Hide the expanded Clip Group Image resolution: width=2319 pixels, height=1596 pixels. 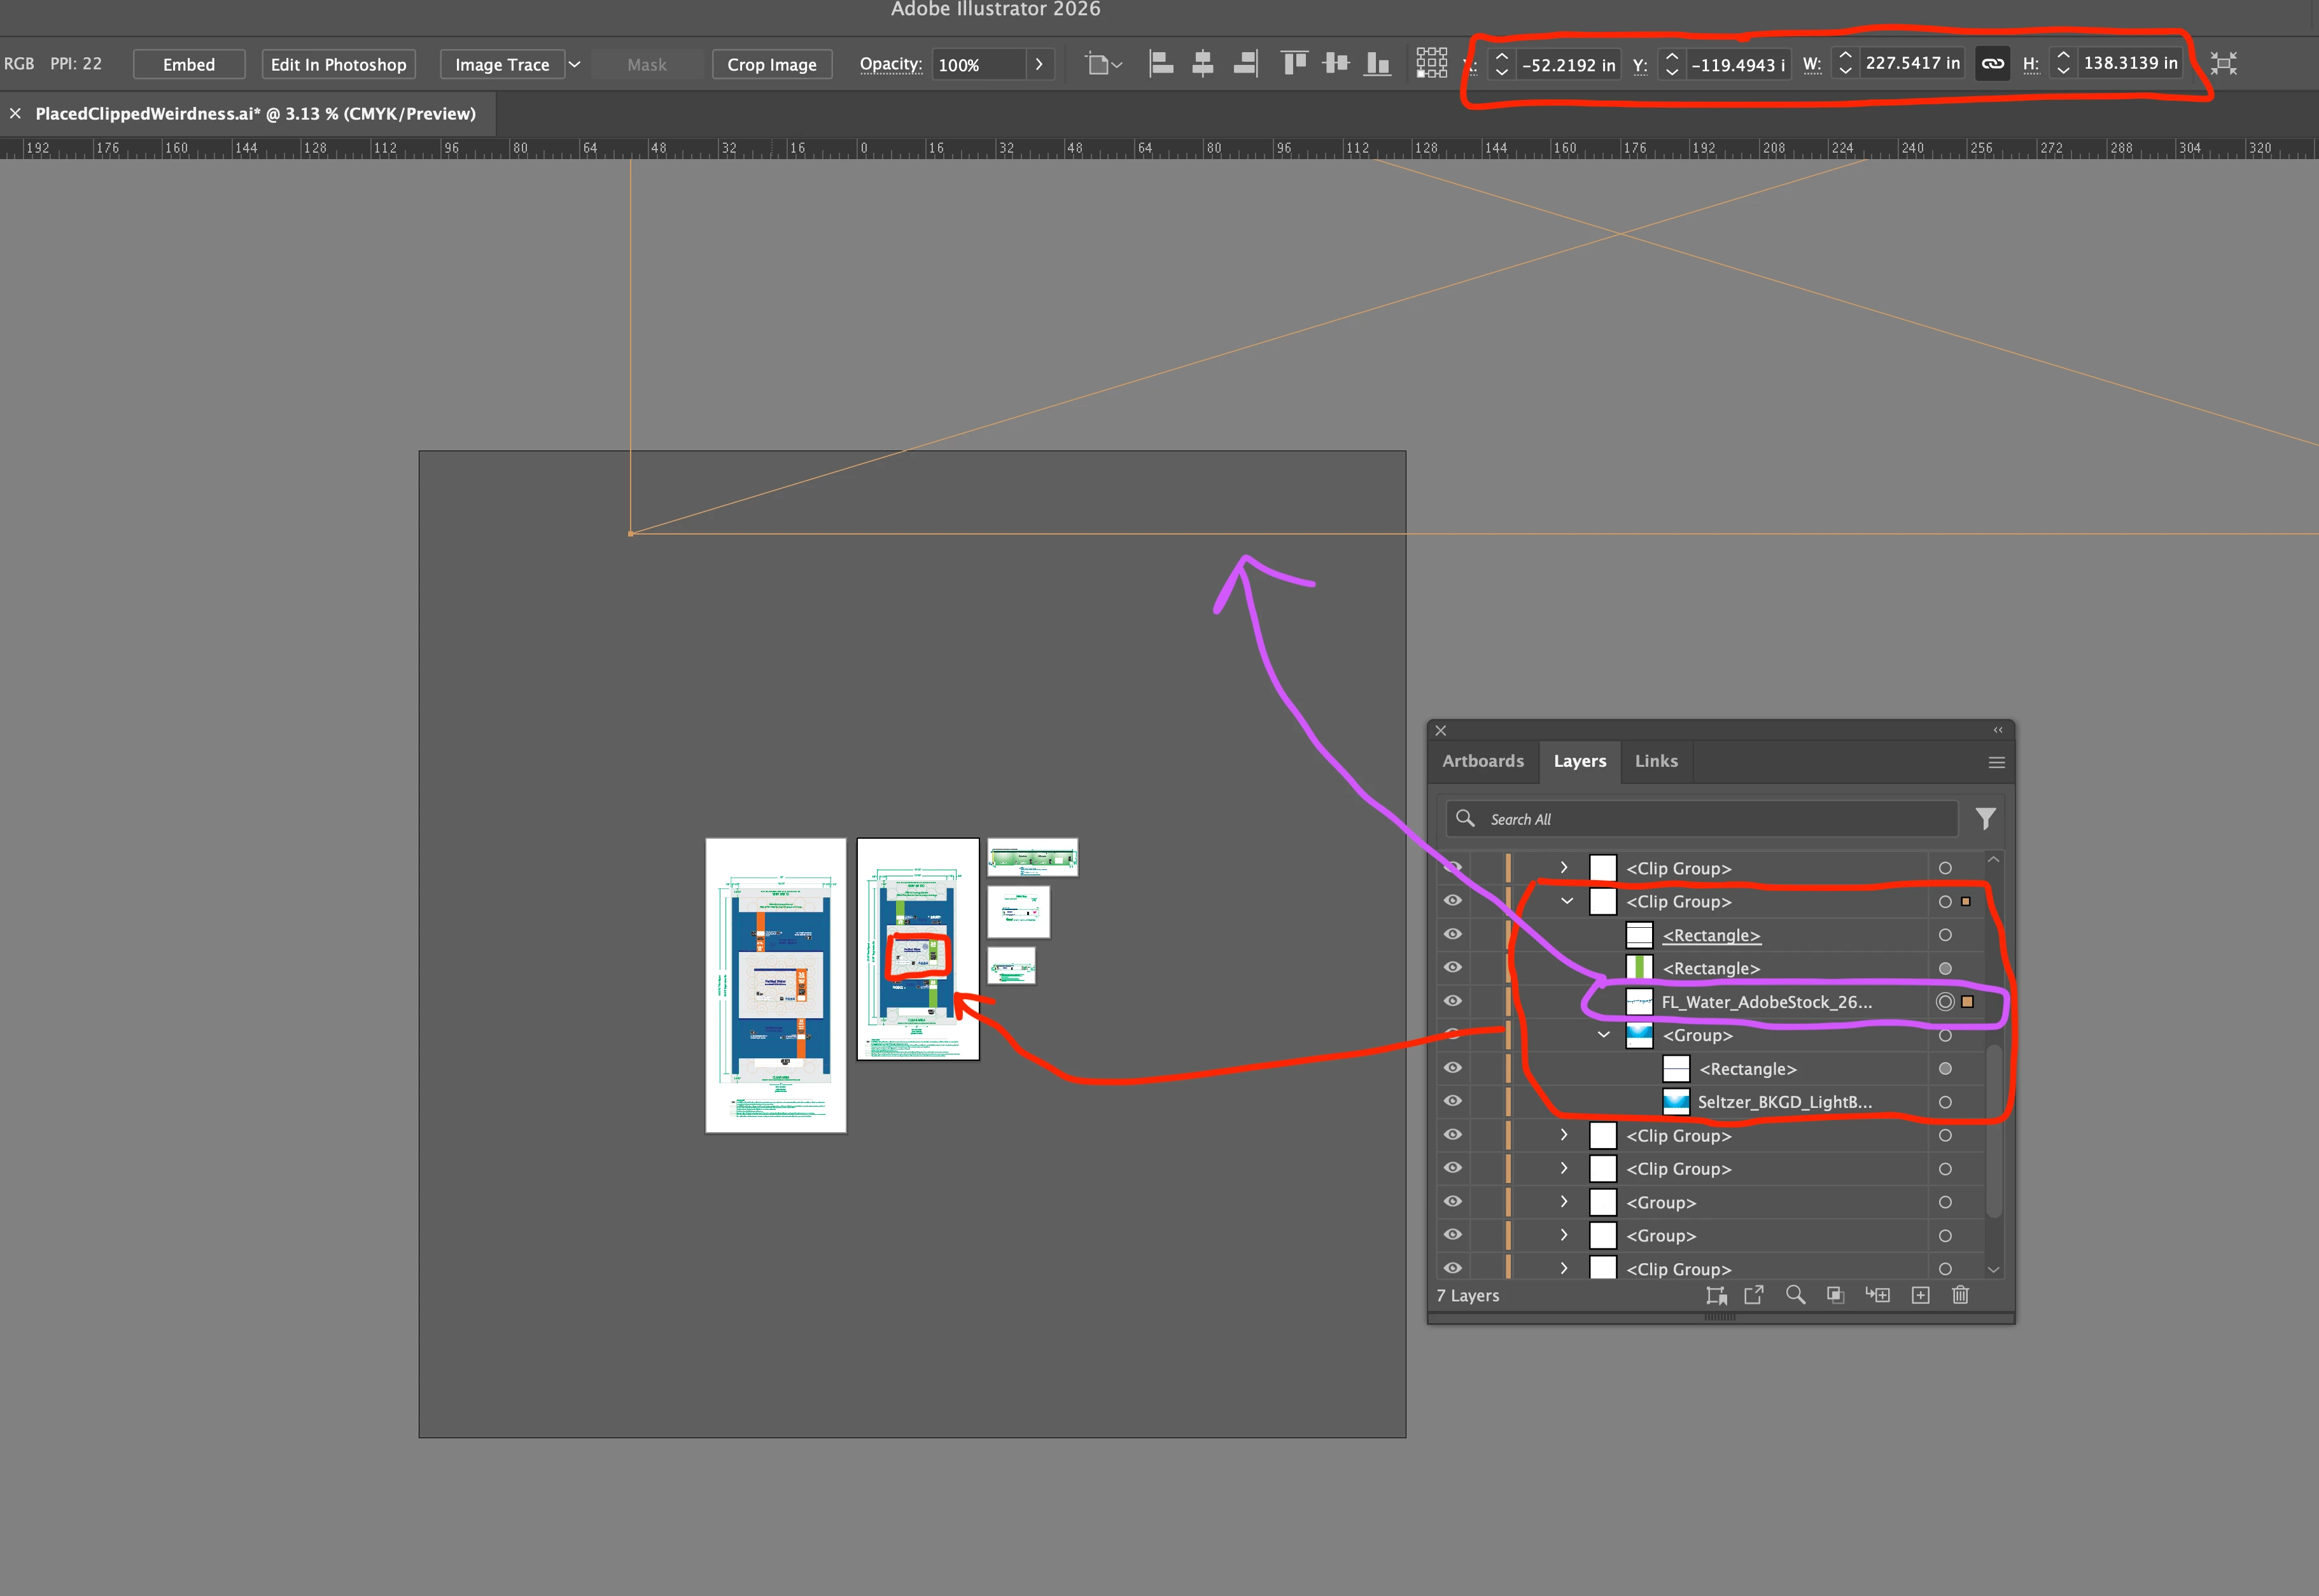click(x=1453, y=901)
